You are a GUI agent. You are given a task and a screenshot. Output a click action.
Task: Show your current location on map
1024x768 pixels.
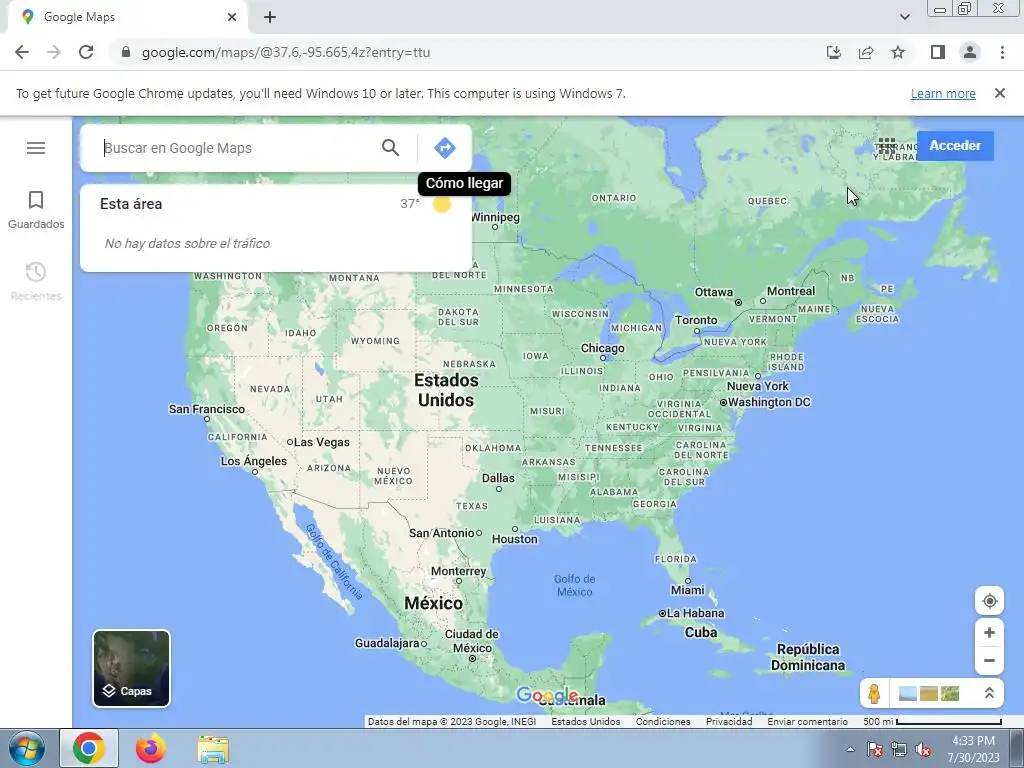[x=989, y=601]
